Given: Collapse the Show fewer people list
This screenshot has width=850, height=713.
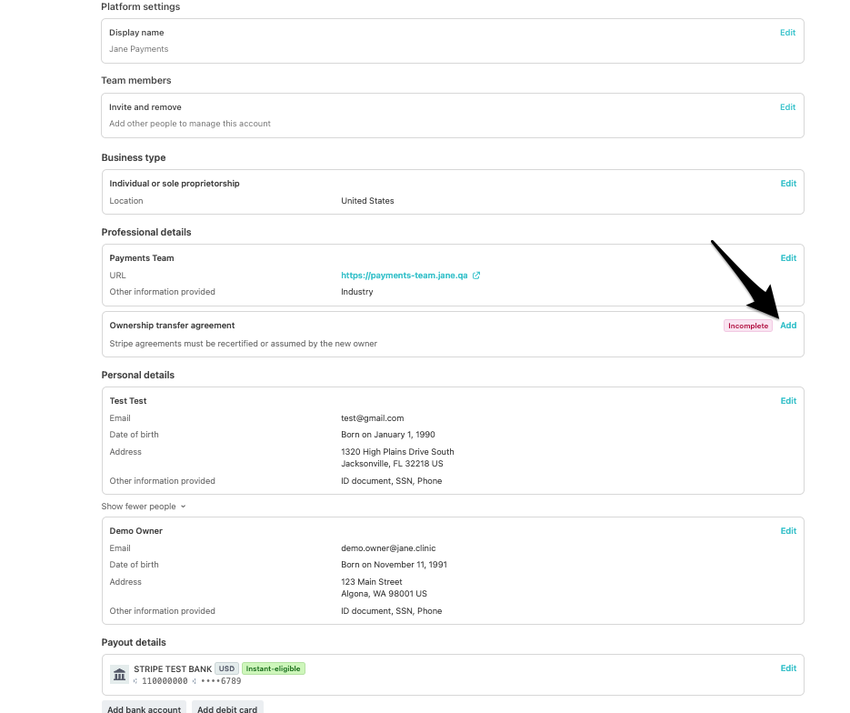Looking at the screenshot, I should (144, 506).
